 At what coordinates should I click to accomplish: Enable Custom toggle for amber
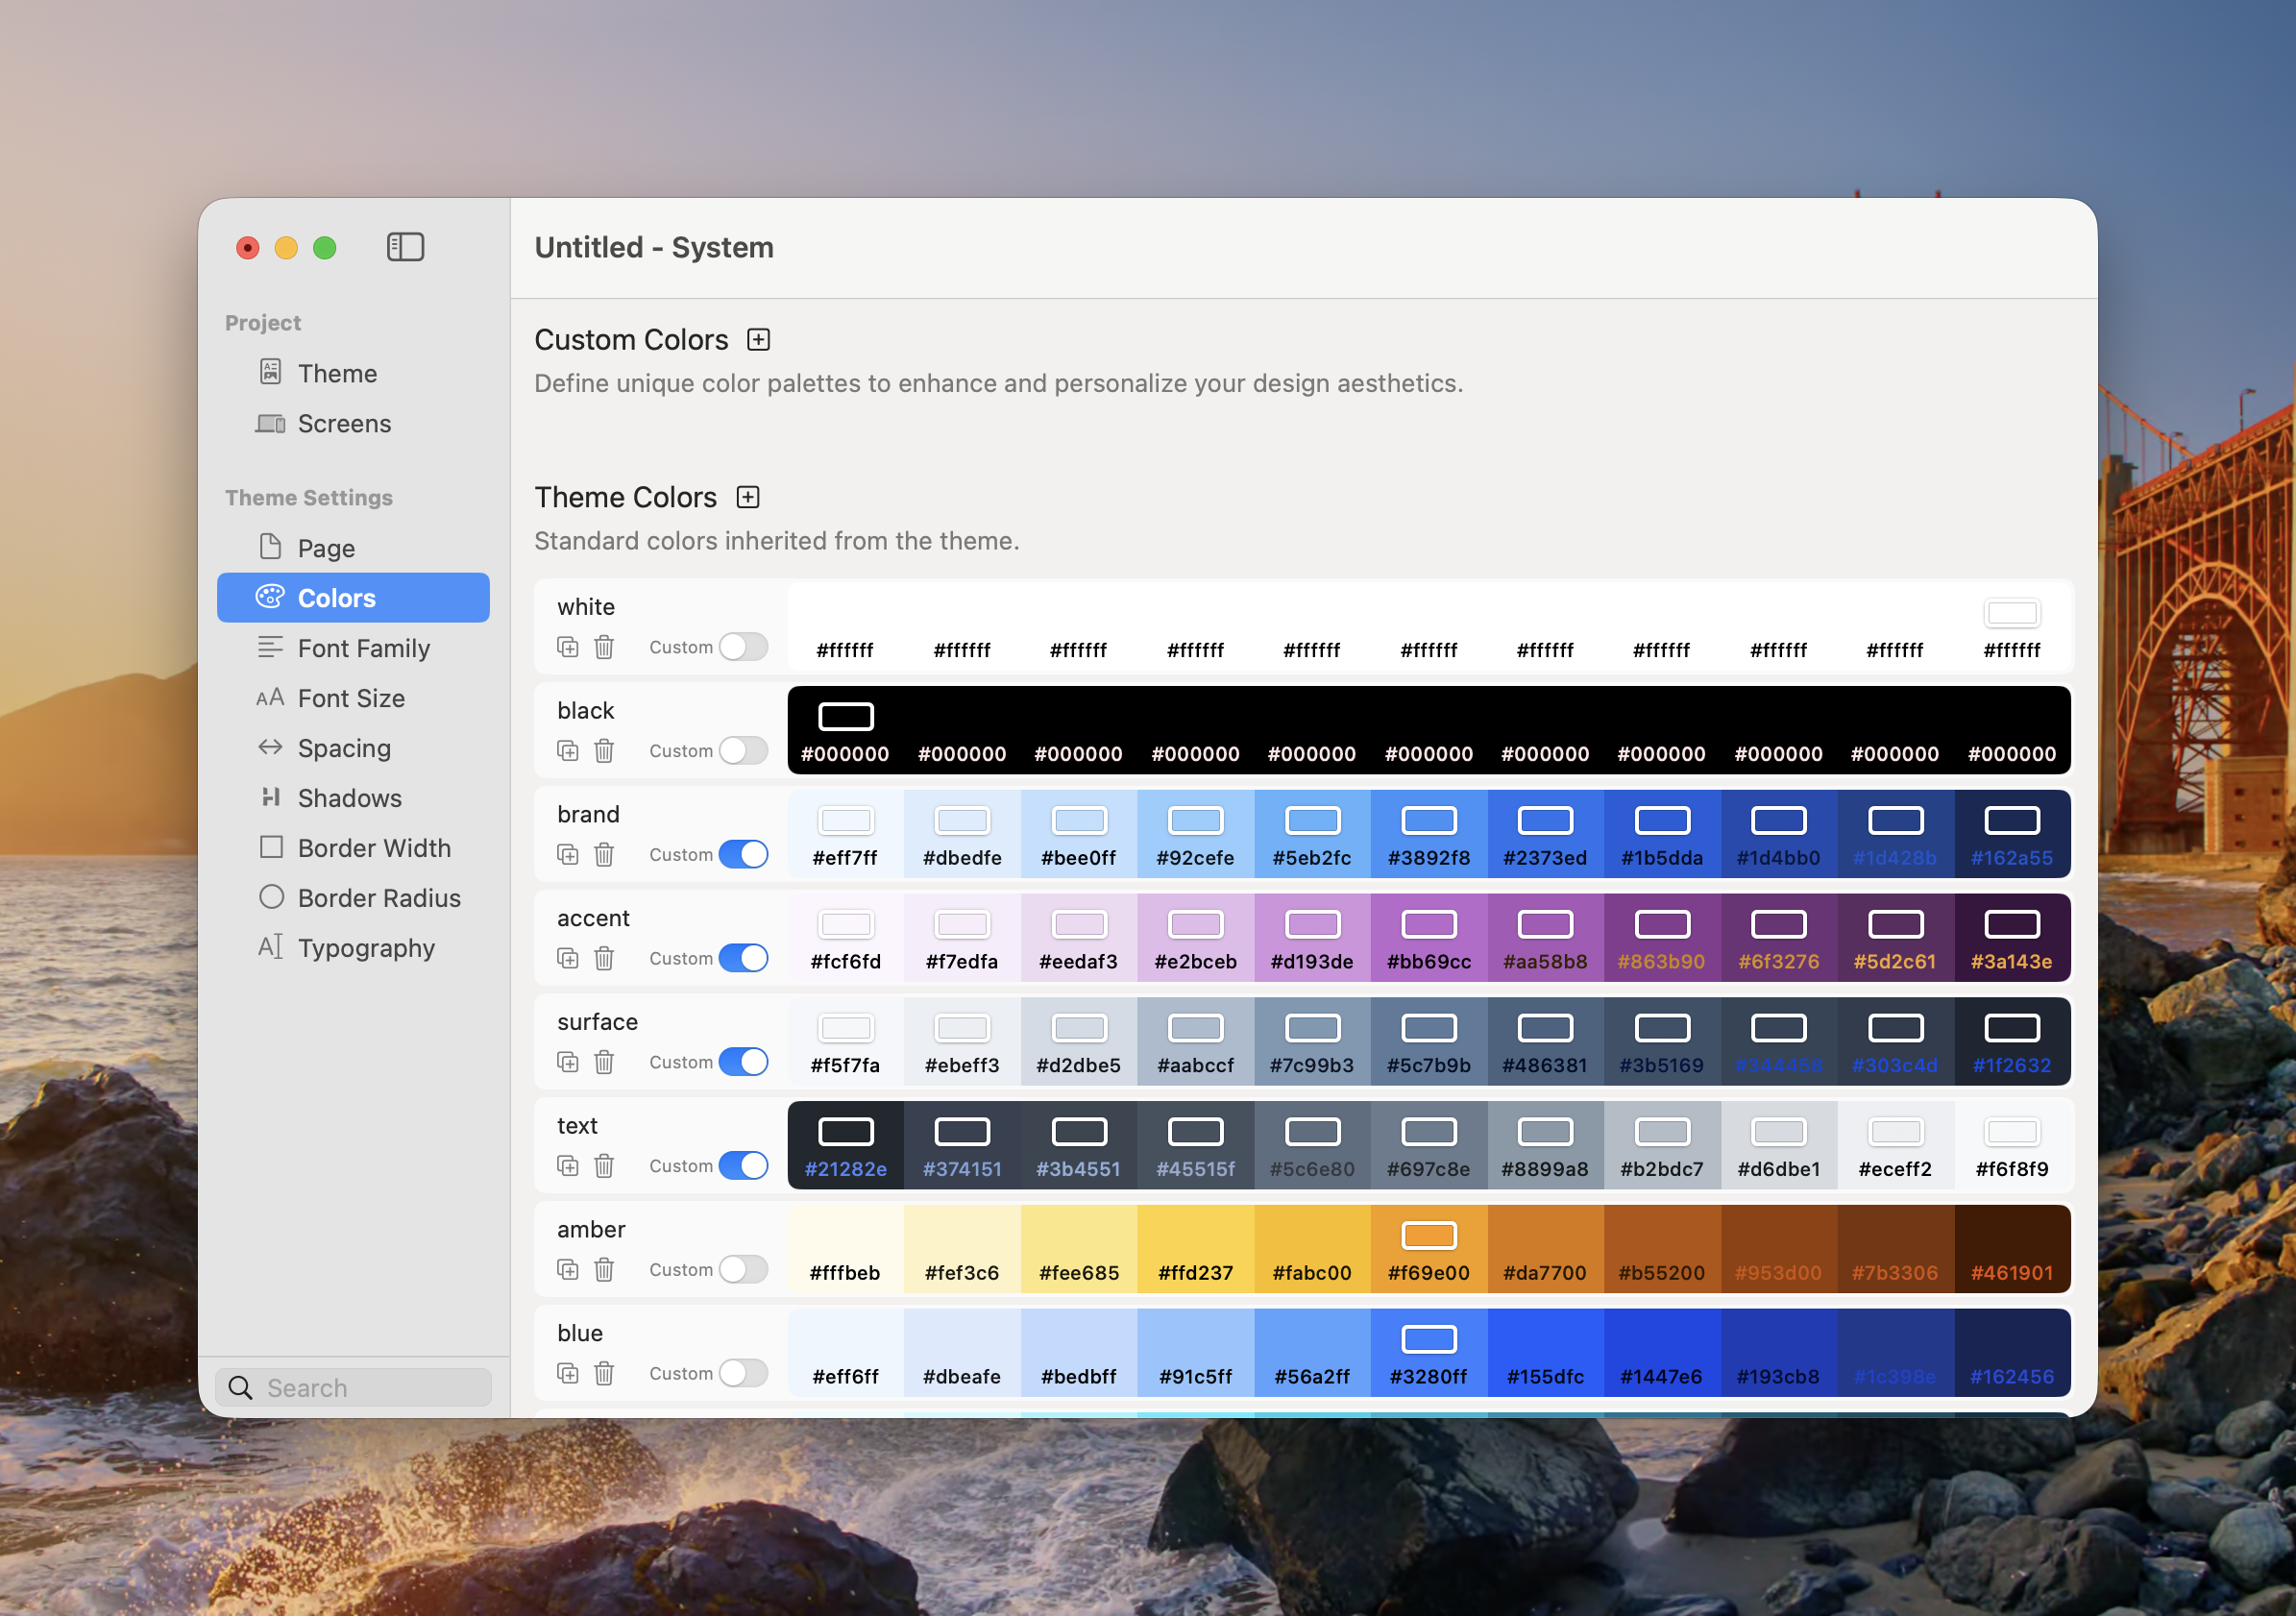coord(744,1270)
